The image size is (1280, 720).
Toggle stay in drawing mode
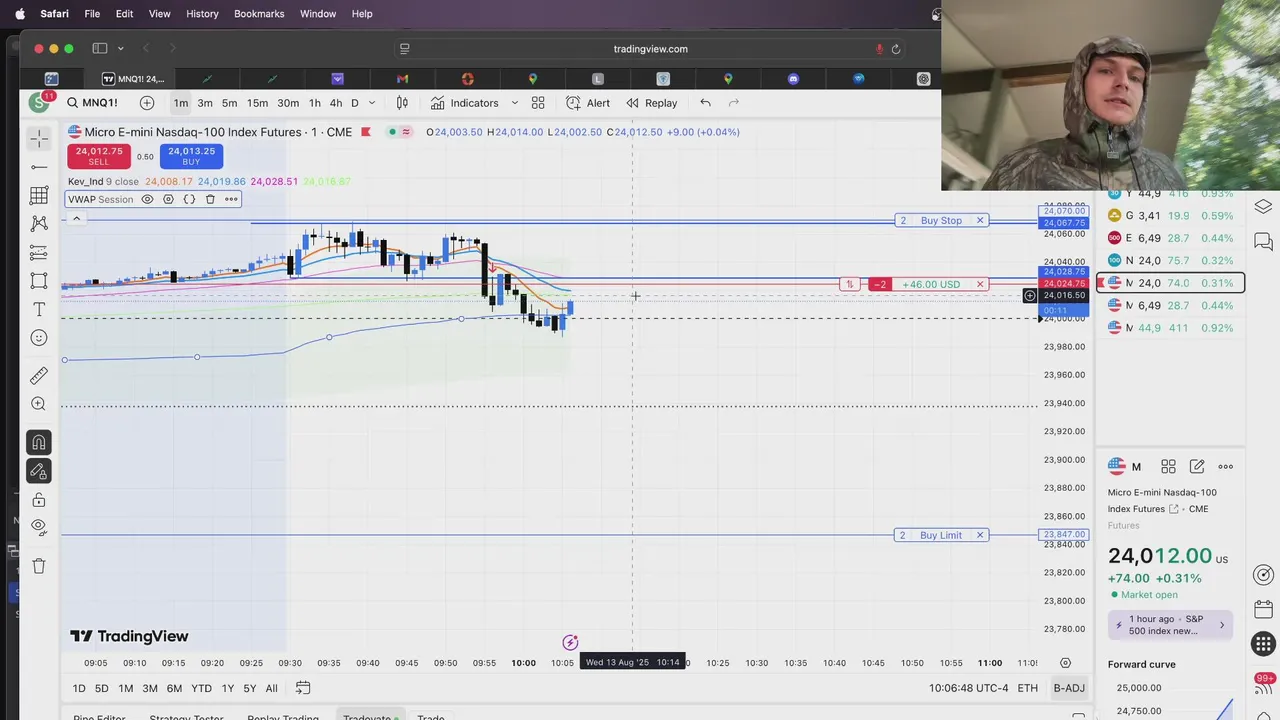(x=39, y=471)
